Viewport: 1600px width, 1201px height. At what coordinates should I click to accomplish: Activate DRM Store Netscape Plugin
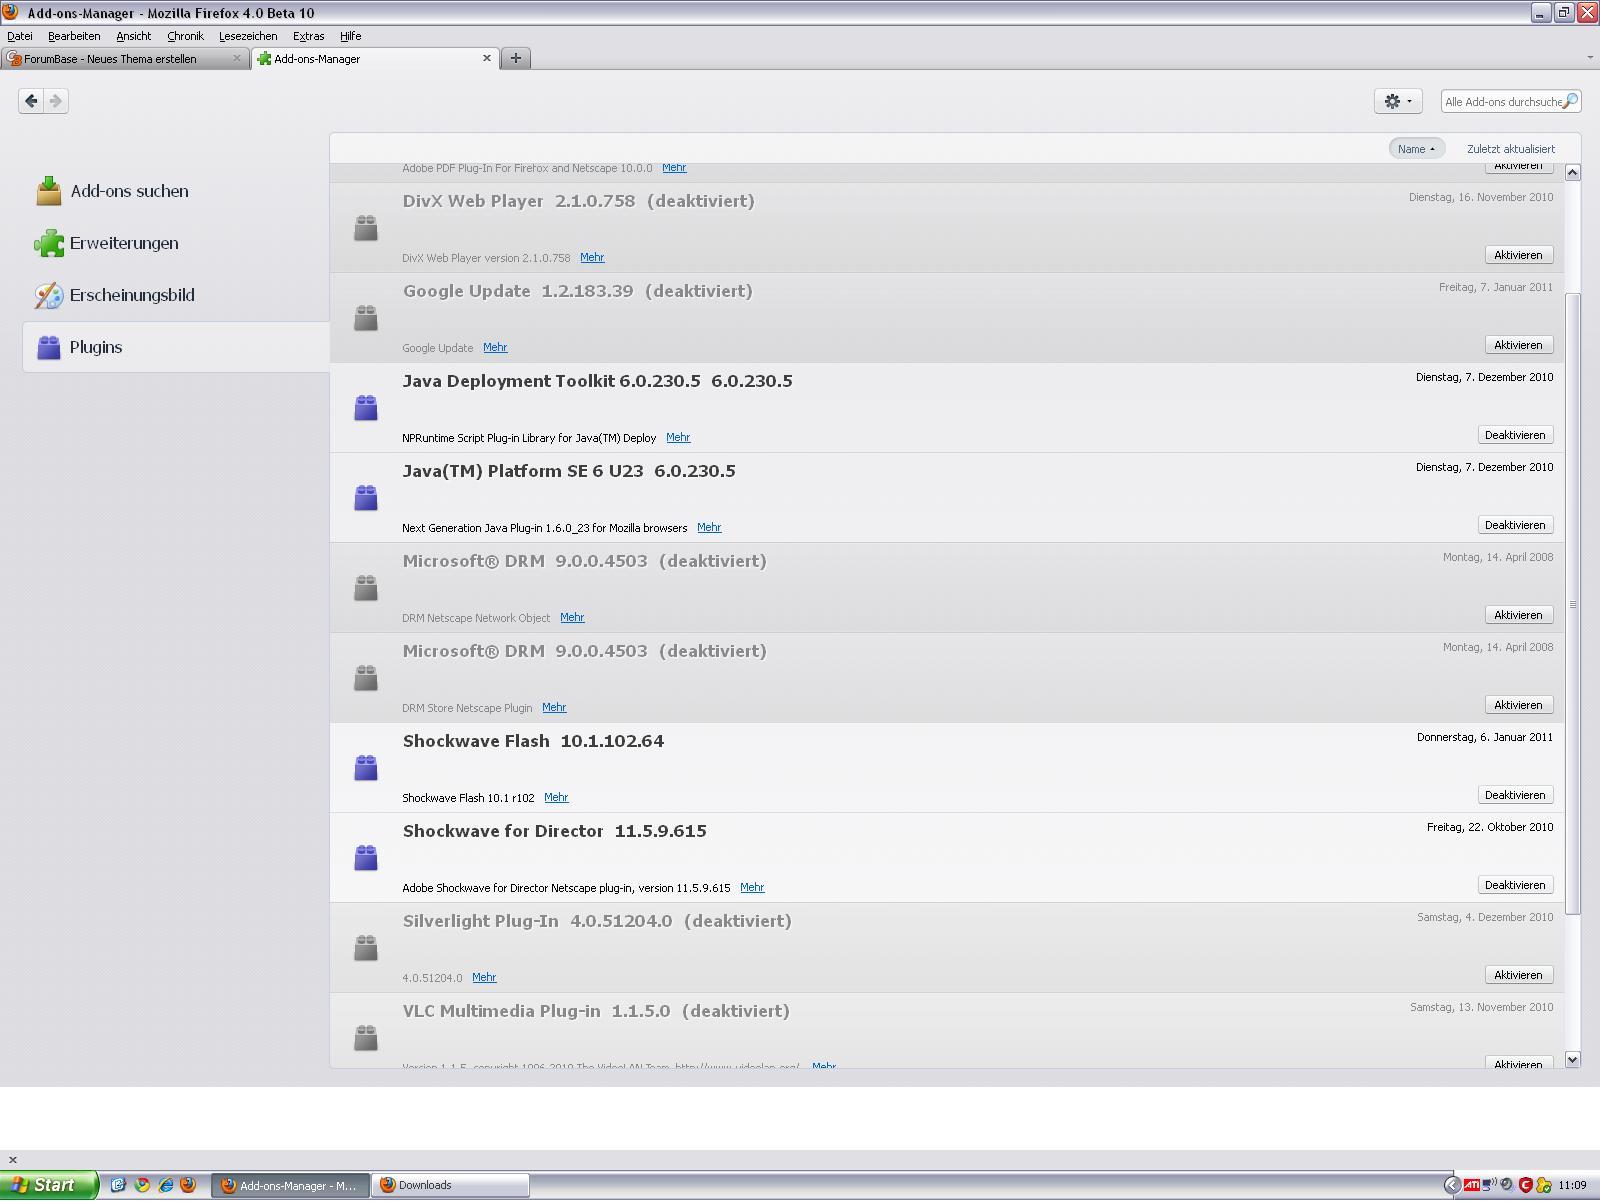(1518, 705)
